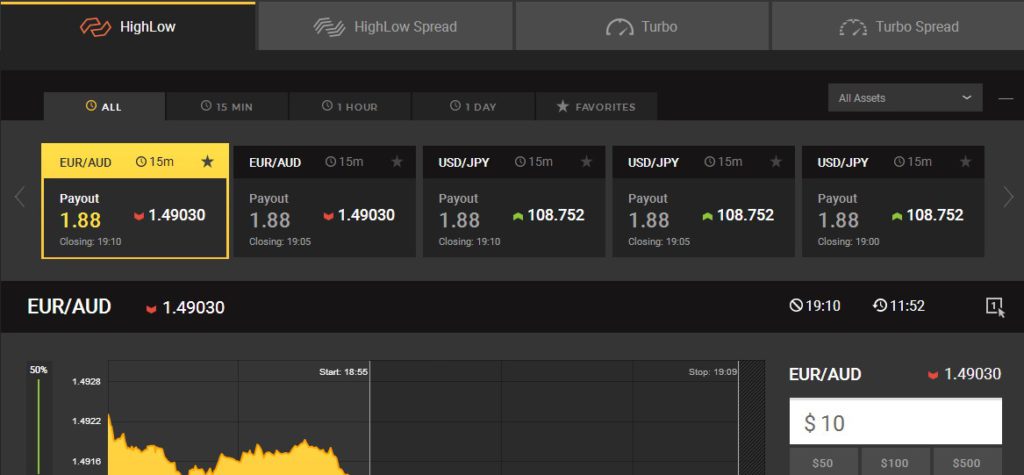Click the Start: 18:55 chart marker

coord(343,372)
